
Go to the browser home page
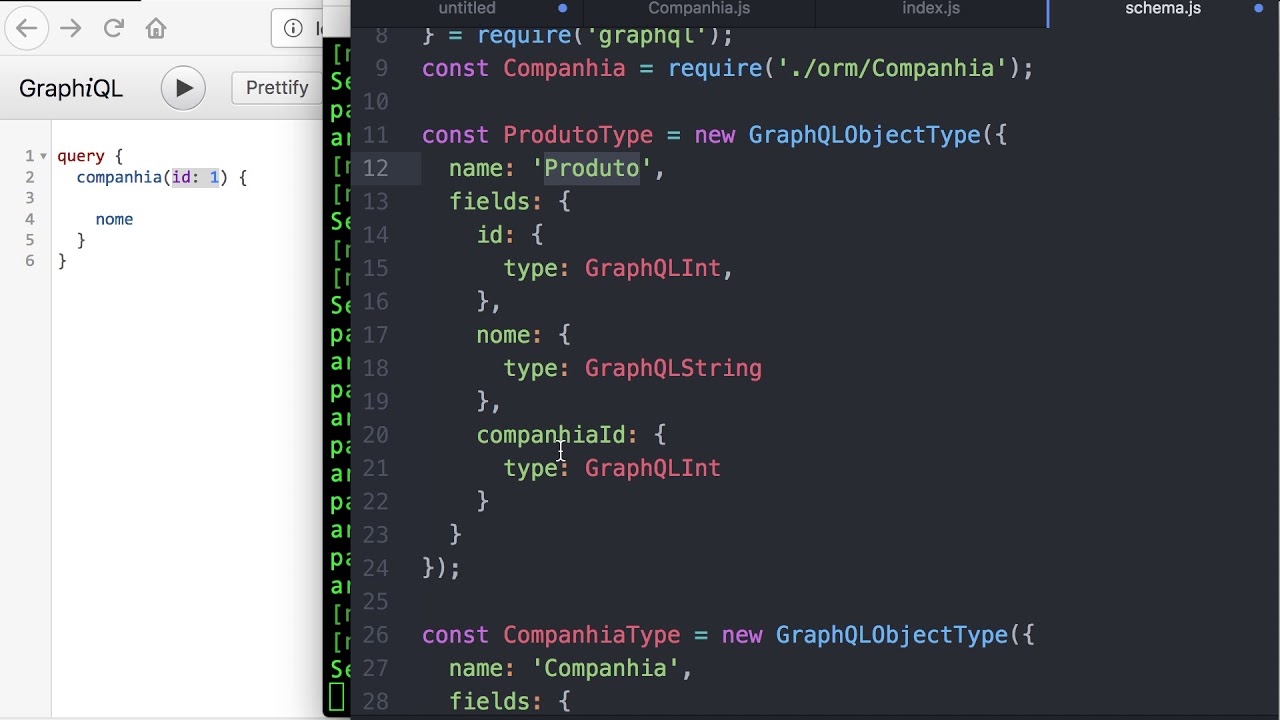[156, 29]
